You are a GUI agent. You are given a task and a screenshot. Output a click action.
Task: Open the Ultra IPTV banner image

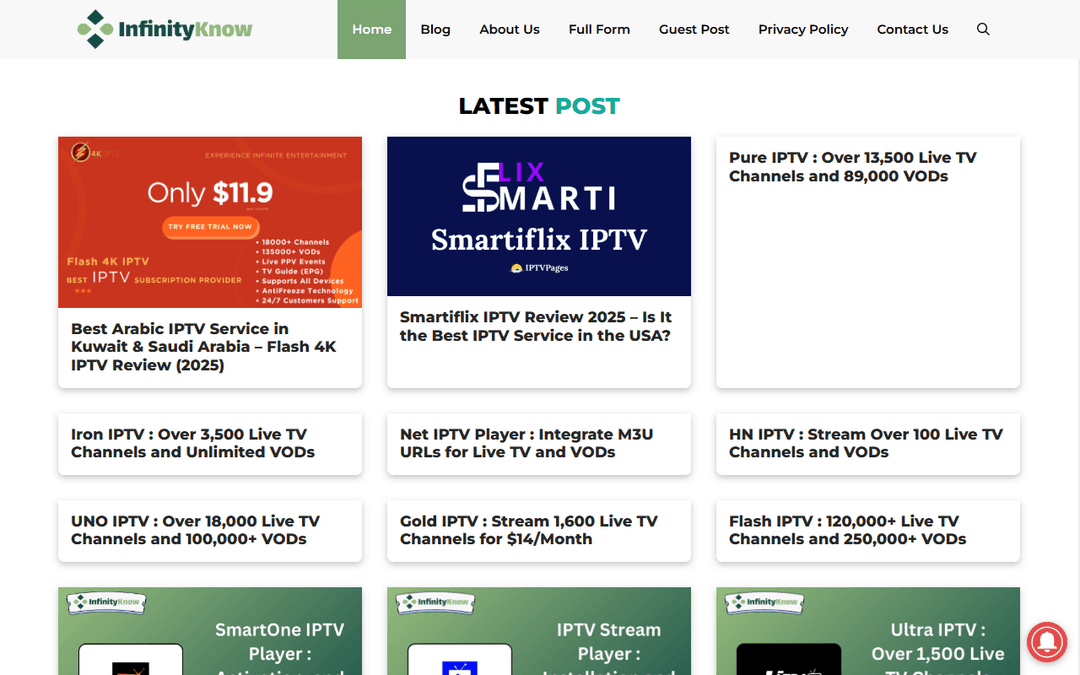pyautogui.click(x=868, y=631)
